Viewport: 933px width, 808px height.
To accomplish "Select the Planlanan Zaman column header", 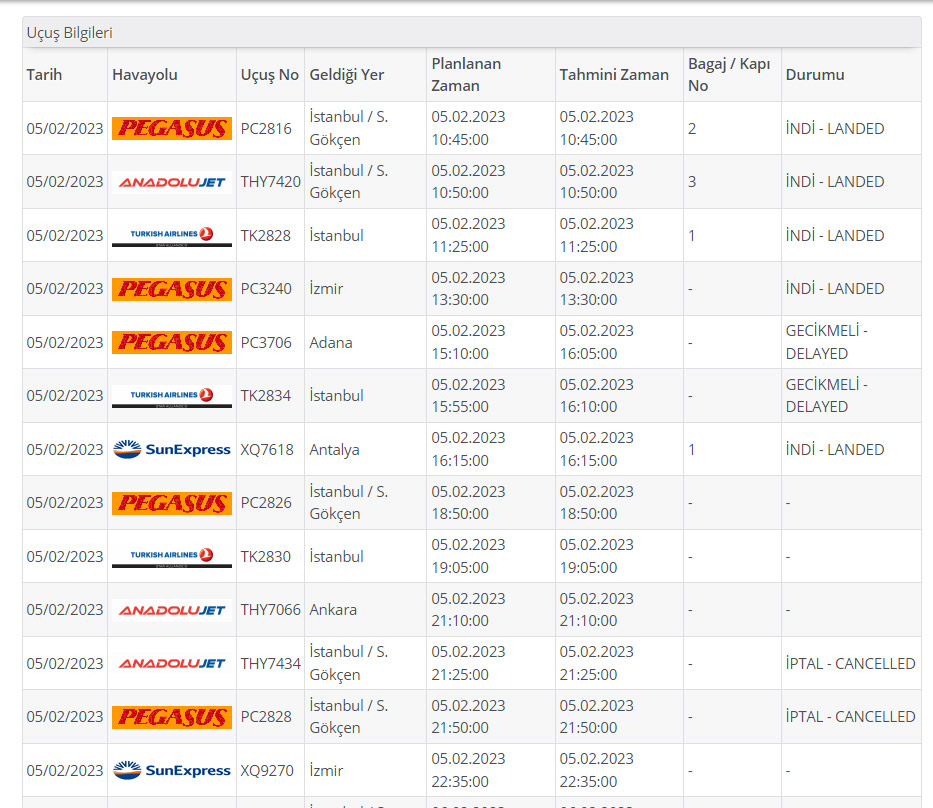I will point(466,75).
